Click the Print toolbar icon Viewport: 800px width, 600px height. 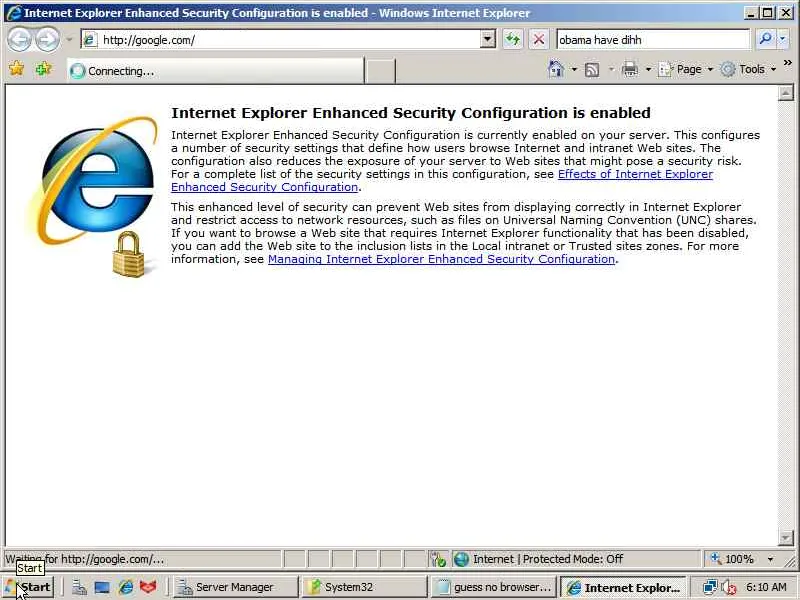pyautogui.click(x=630, y=69)
